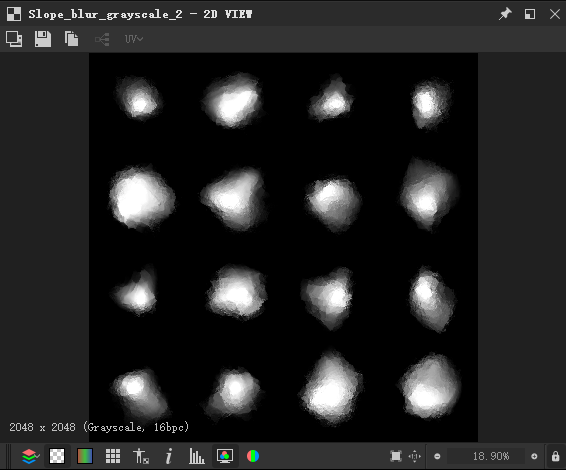
Task: Click the paste/copy pages icon in toolbar
Action: click(71, 39)
